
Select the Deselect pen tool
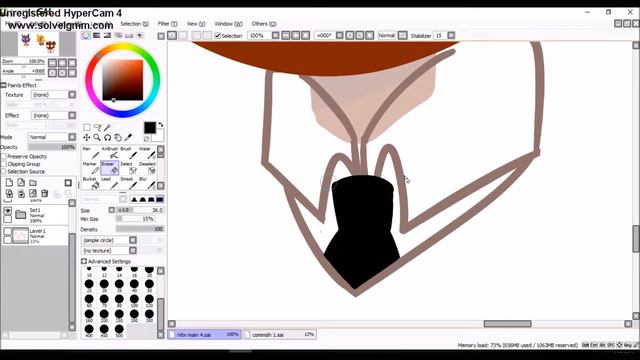tap(147, 168)
